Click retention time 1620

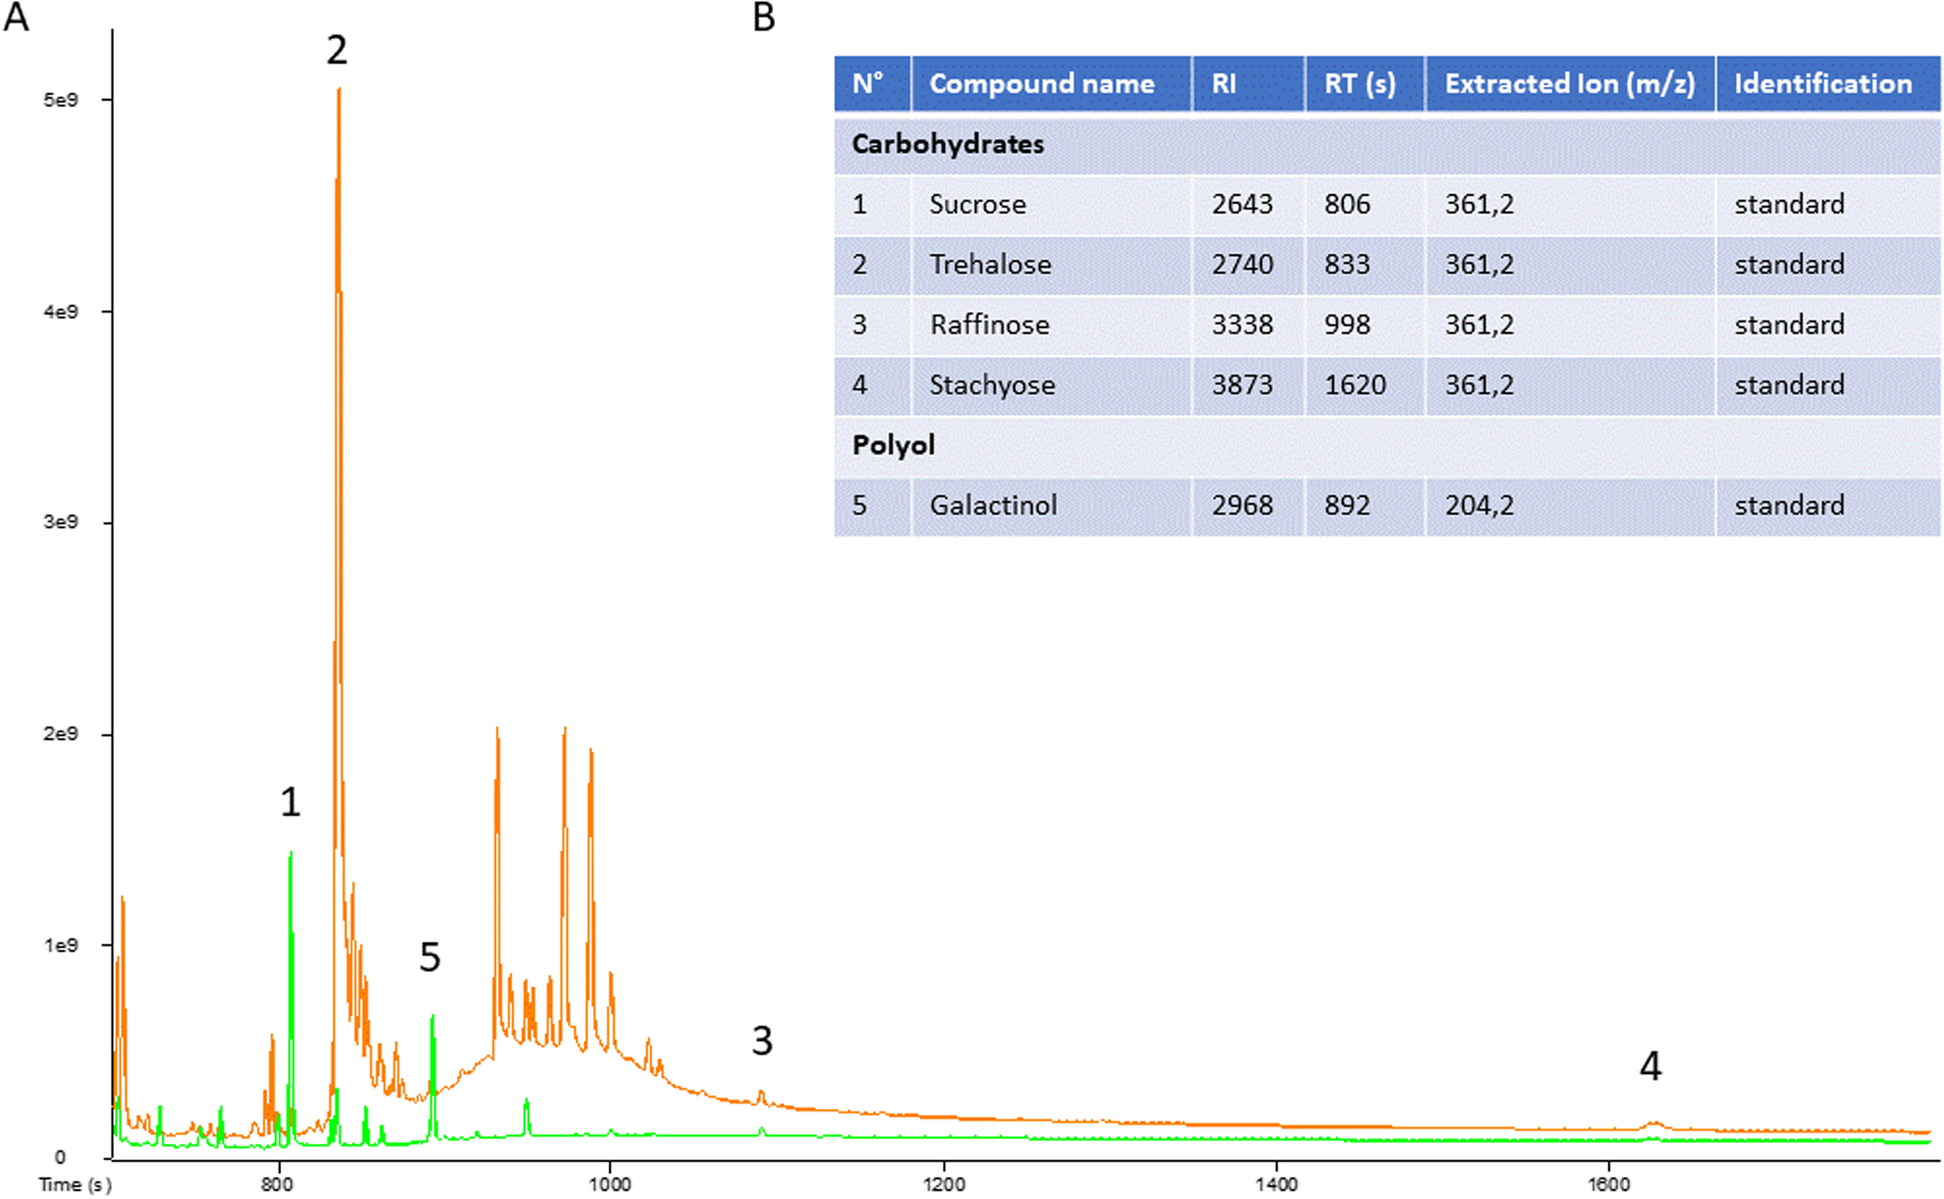tap(1355, 385)
